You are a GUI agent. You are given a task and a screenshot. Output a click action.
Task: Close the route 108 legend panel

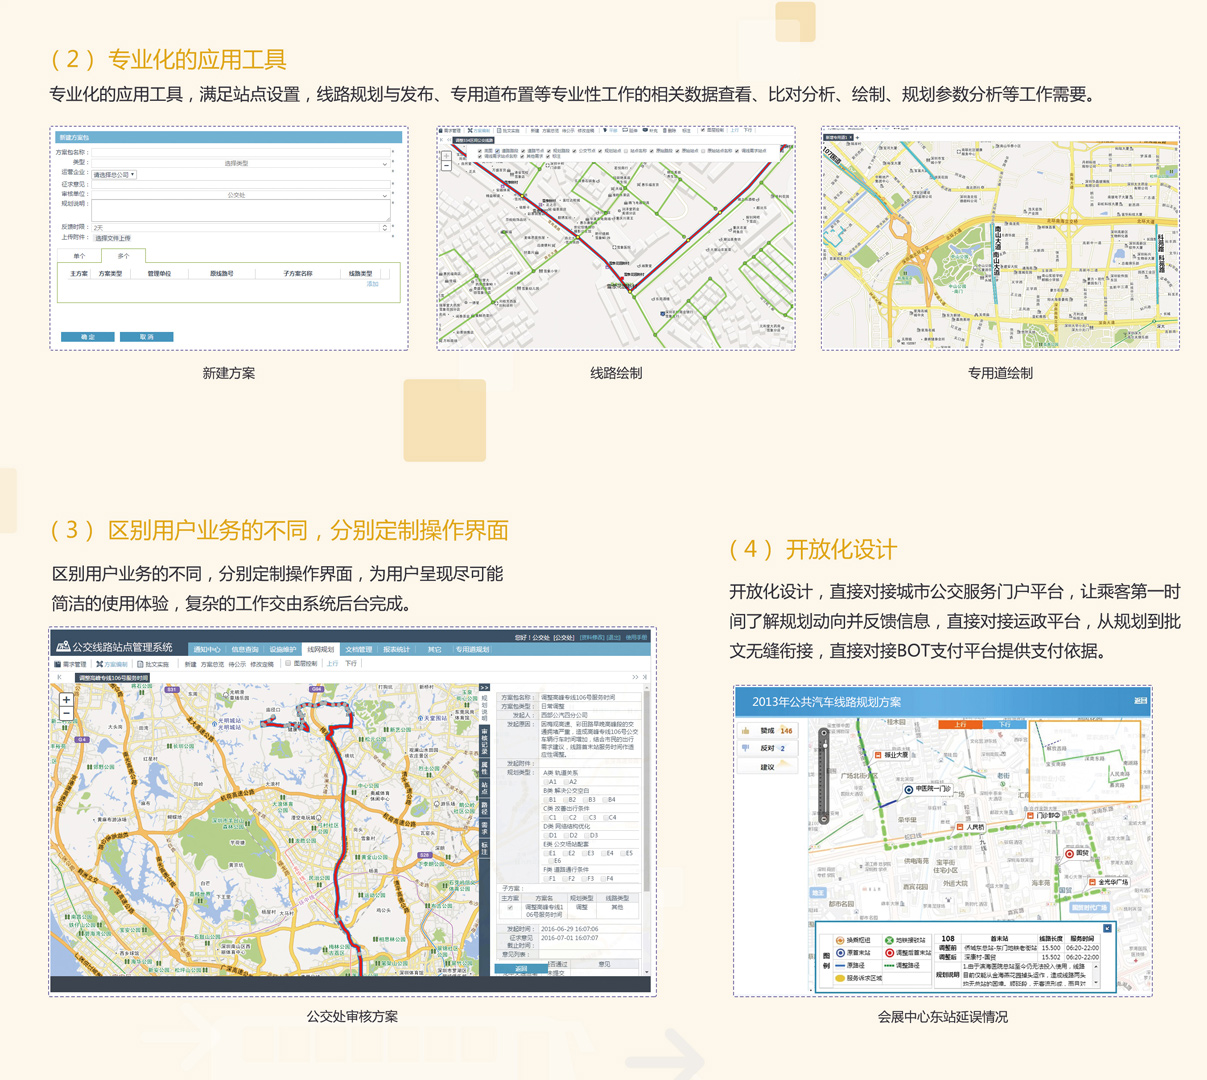1107,929
